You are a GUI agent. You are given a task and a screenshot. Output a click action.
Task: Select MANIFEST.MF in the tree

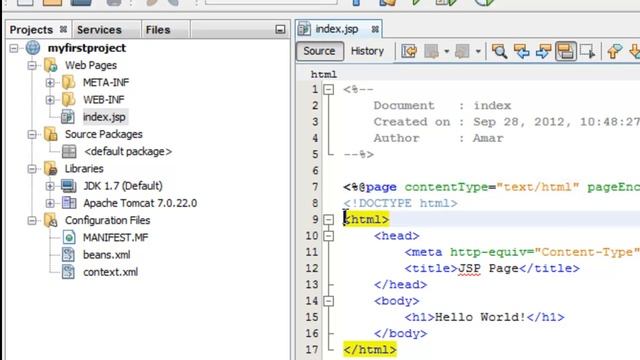(116, 238)
